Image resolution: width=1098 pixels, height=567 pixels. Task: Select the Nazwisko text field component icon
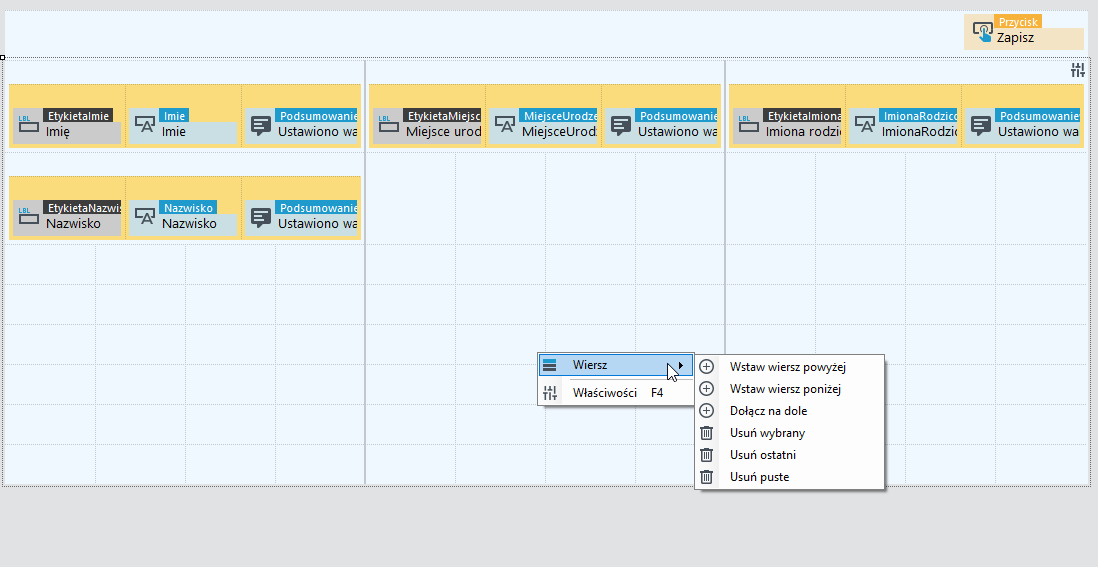pyautogui.click(x=145, y=217)
